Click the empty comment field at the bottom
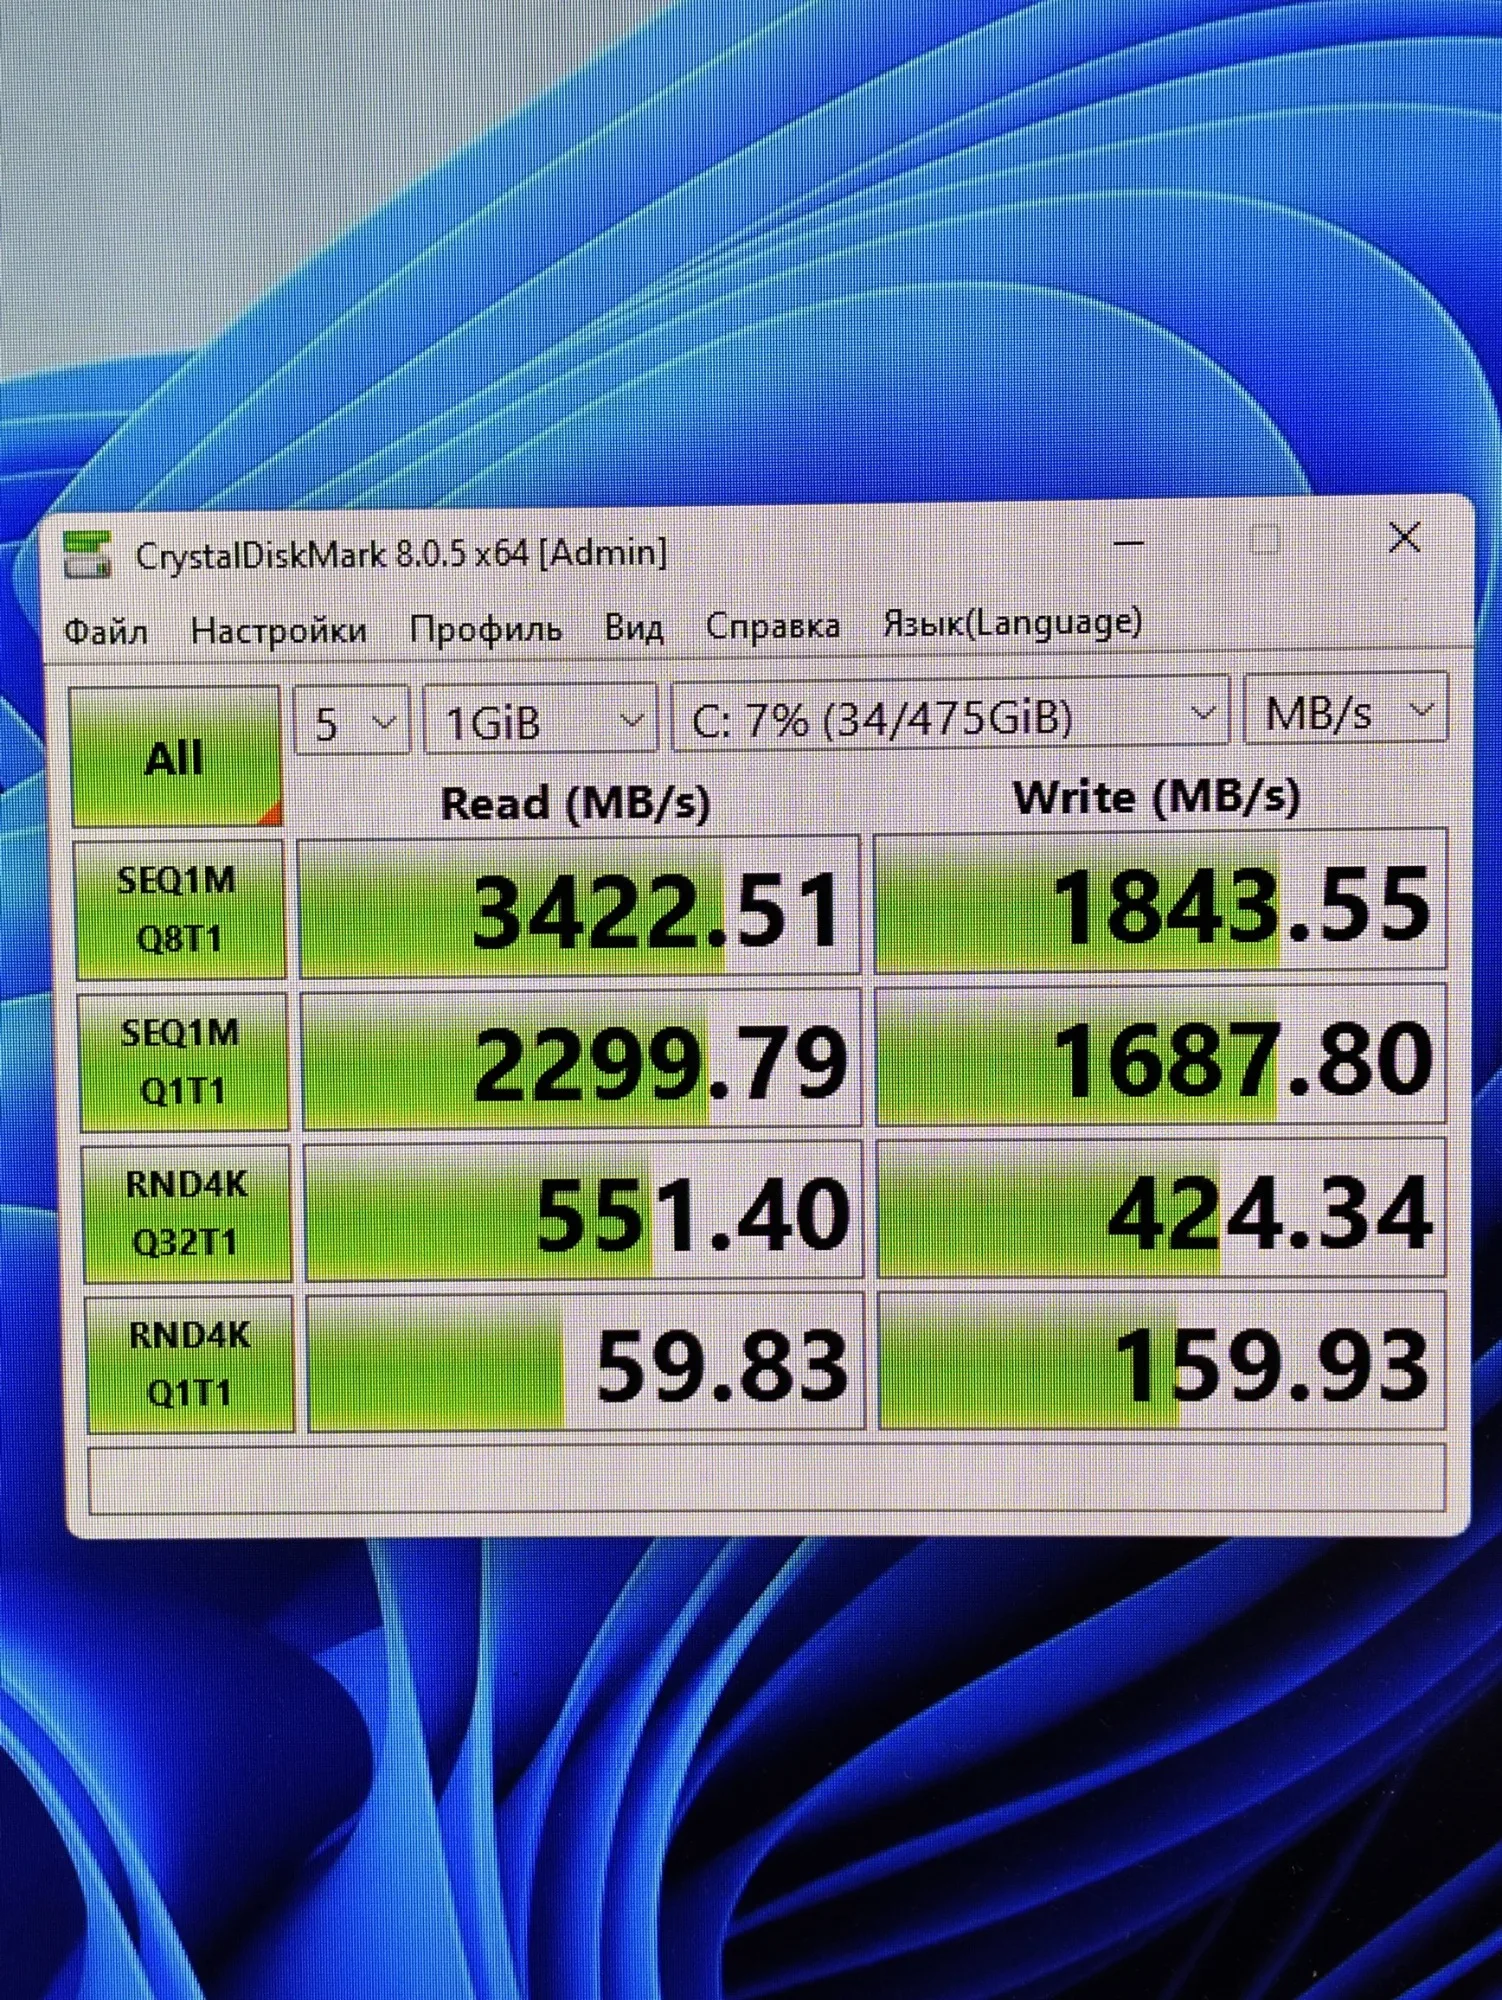Image resolution: width=1502 pixels, height=2000 pixels. (767, 1478)
